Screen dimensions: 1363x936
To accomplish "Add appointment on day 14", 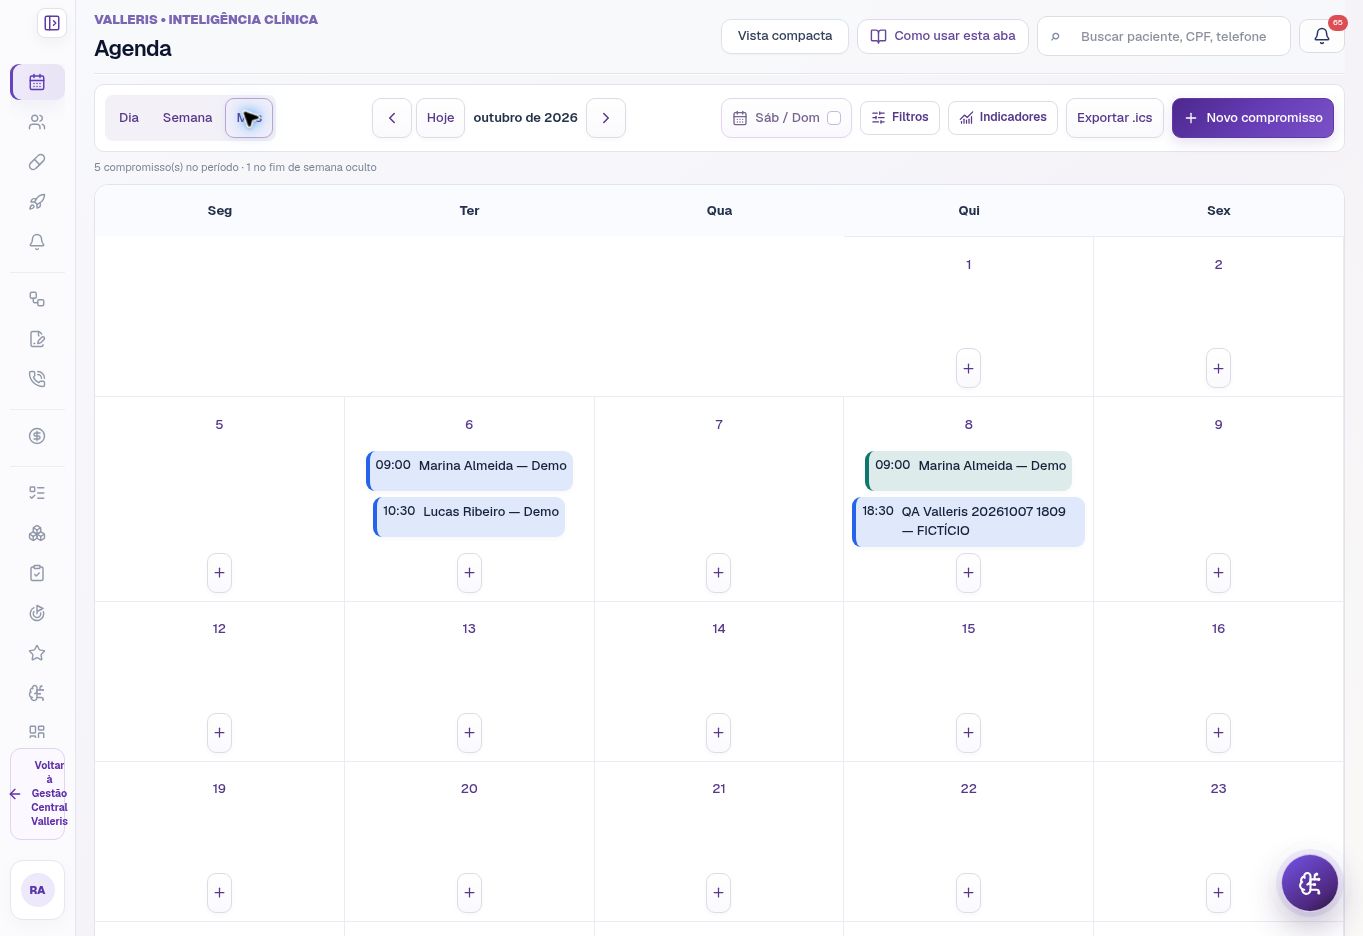I will (x=719, y=733).
